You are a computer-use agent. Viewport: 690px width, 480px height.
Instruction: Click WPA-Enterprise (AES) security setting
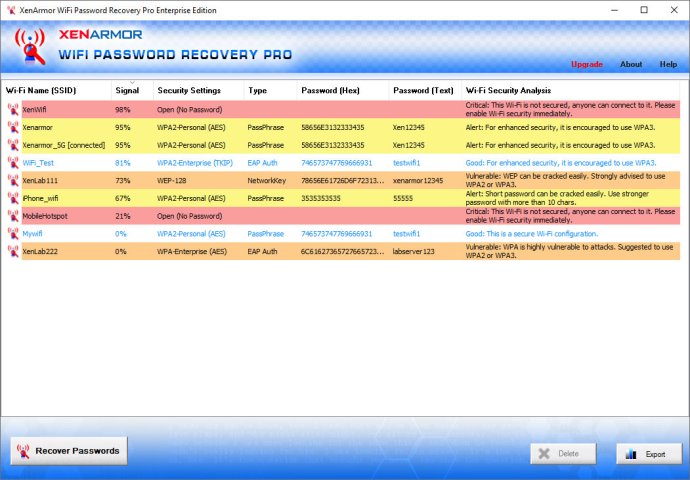pos(192,252)
